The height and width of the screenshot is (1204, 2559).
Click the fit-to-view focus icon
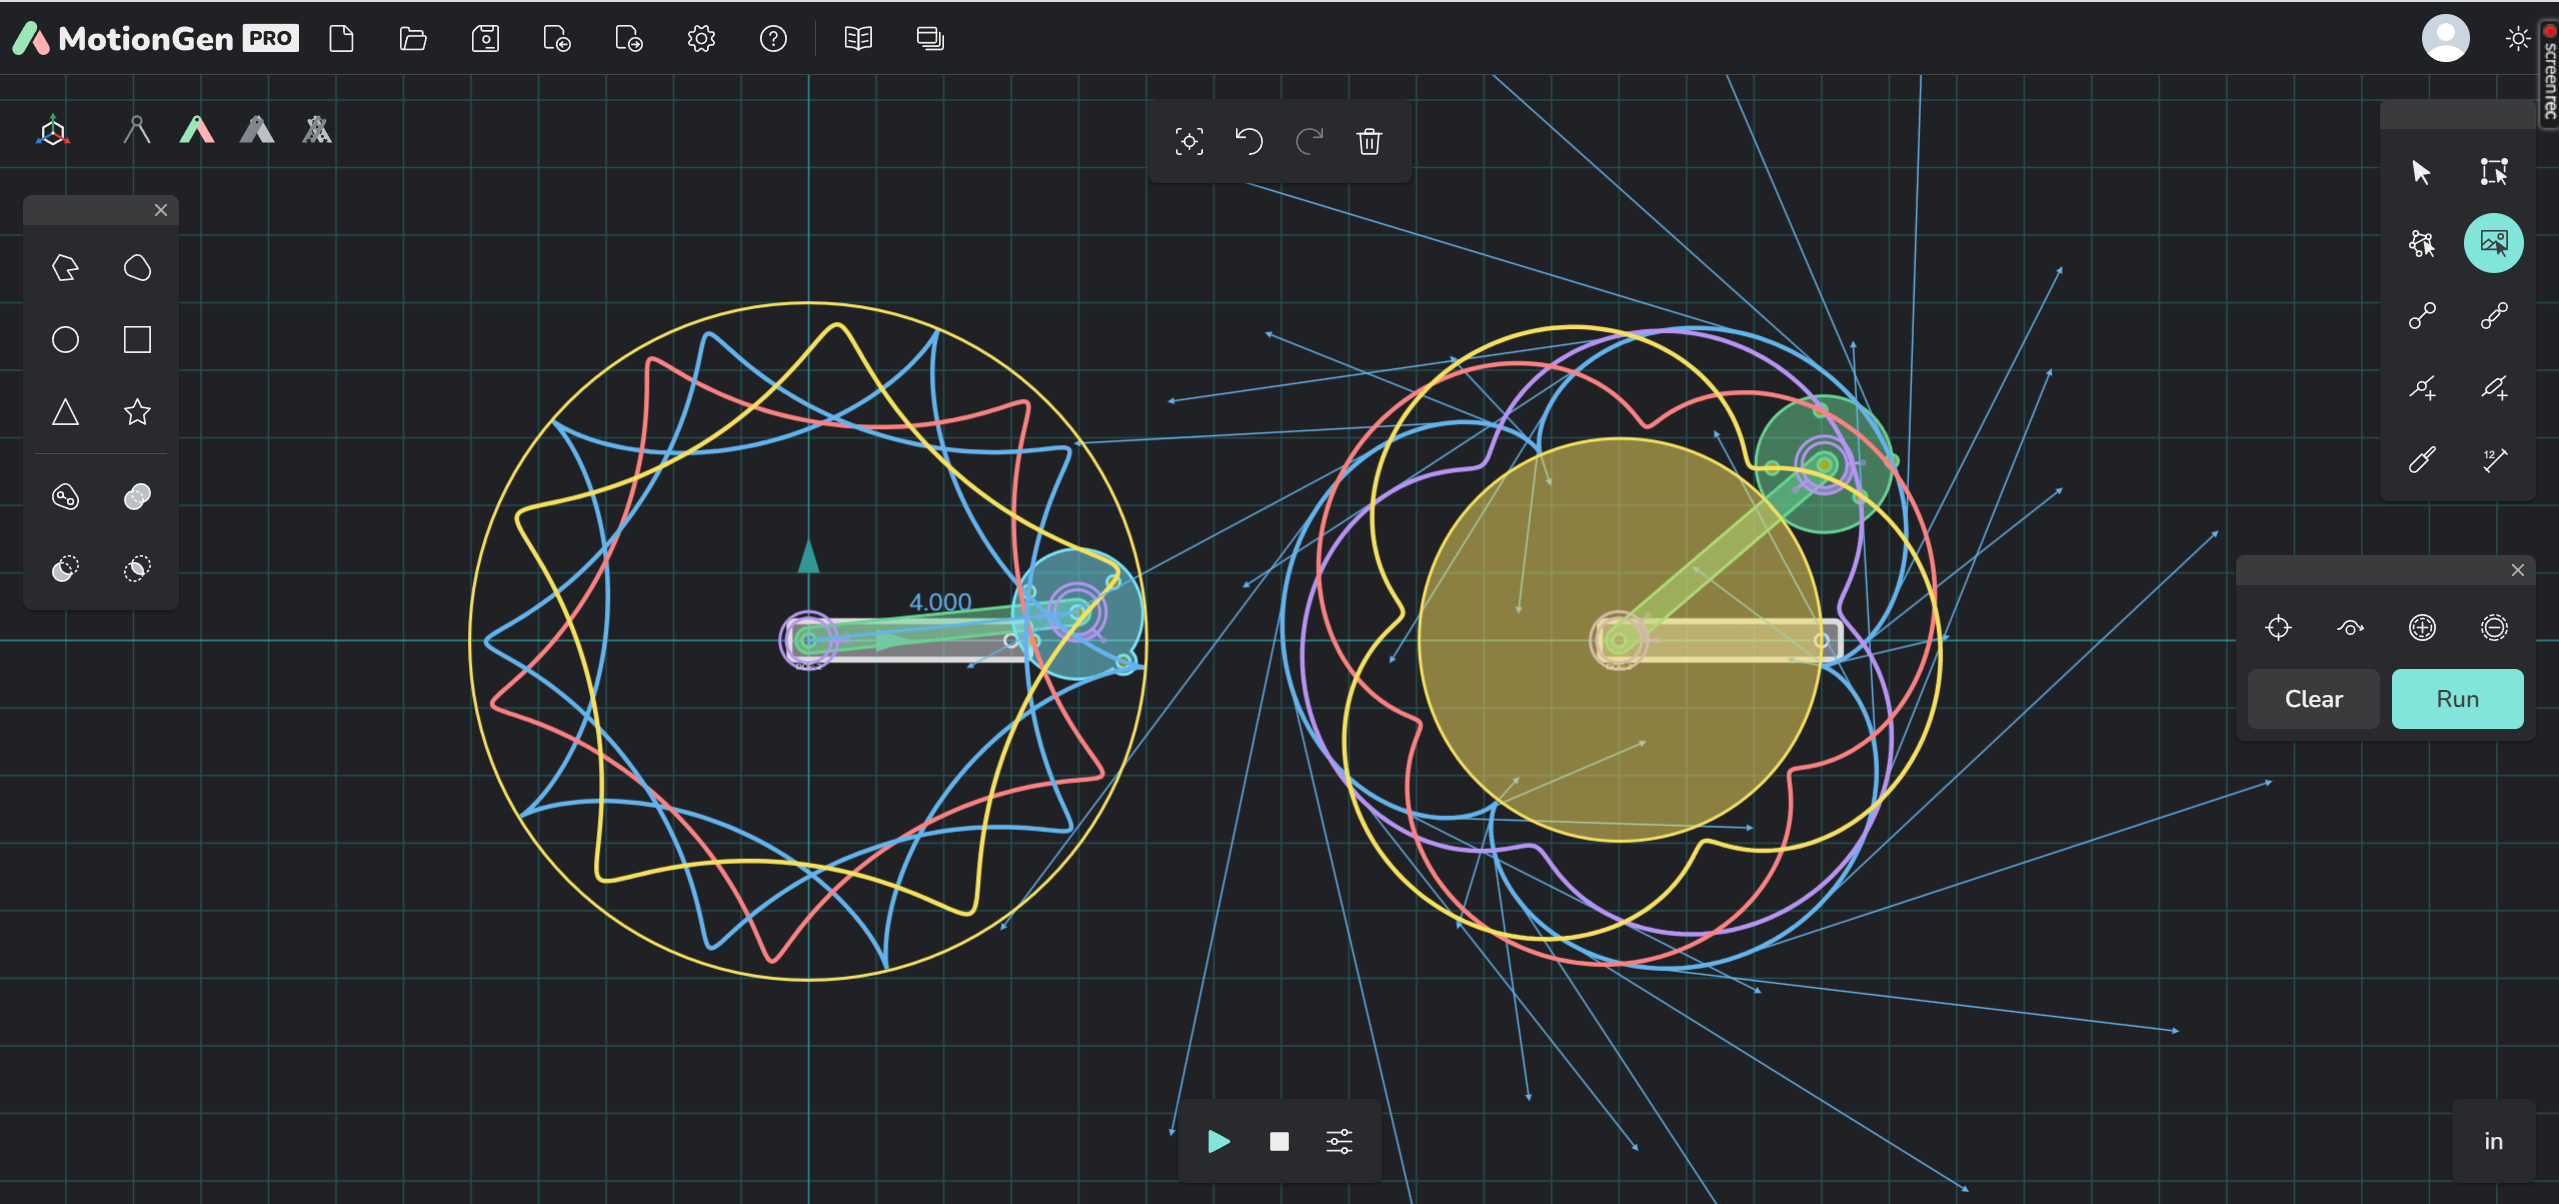point(1189,141)
